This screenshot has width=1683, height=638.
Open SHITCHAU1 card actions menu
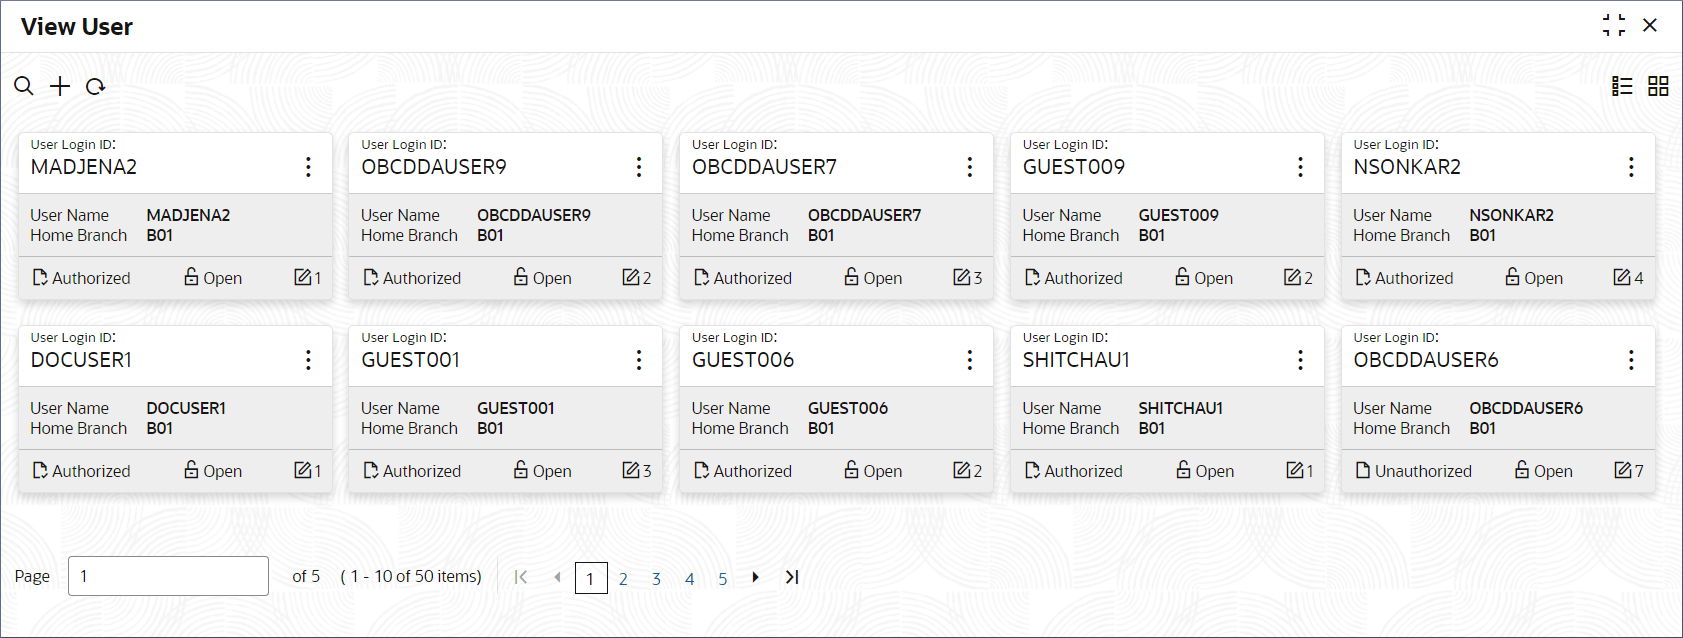tap(1300, 360)
